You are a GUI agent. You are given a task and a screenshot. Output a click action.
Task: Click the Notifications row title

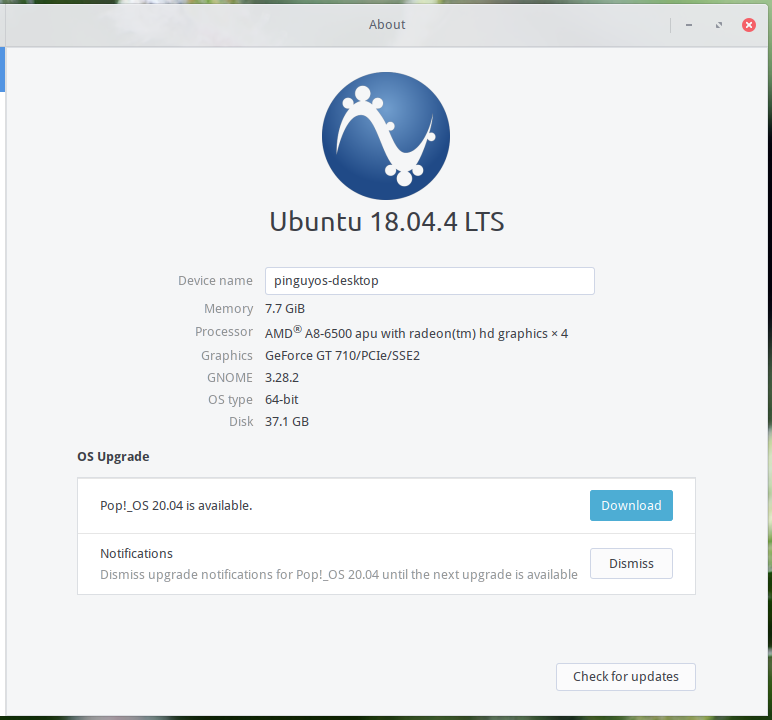click(x=136, y=554)
